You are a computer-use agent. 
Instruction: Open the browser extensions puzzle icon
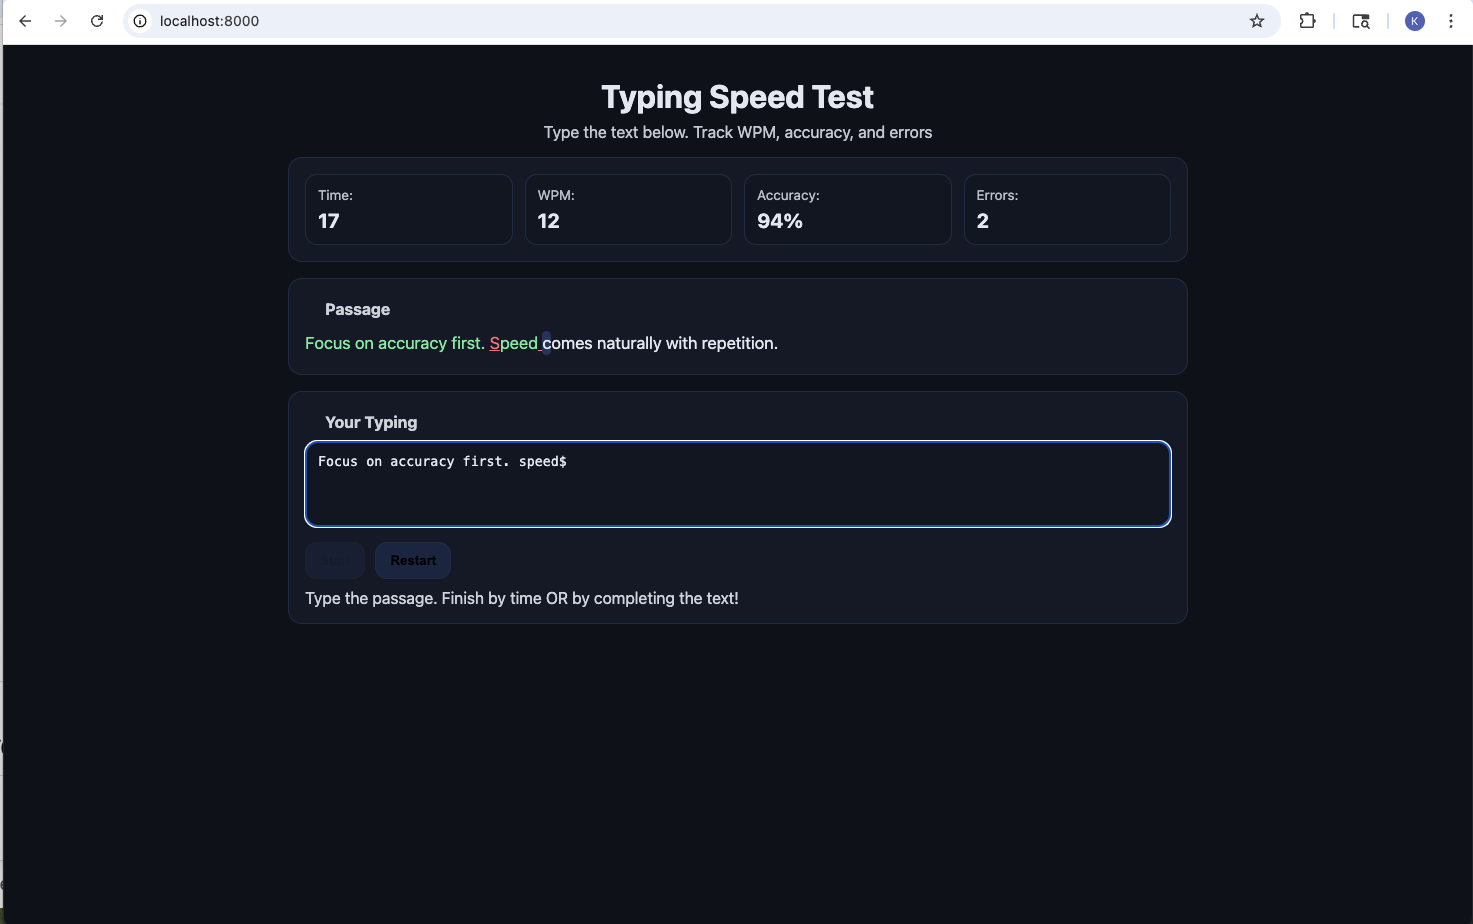pyautogui.click(x=1307, y=20)
